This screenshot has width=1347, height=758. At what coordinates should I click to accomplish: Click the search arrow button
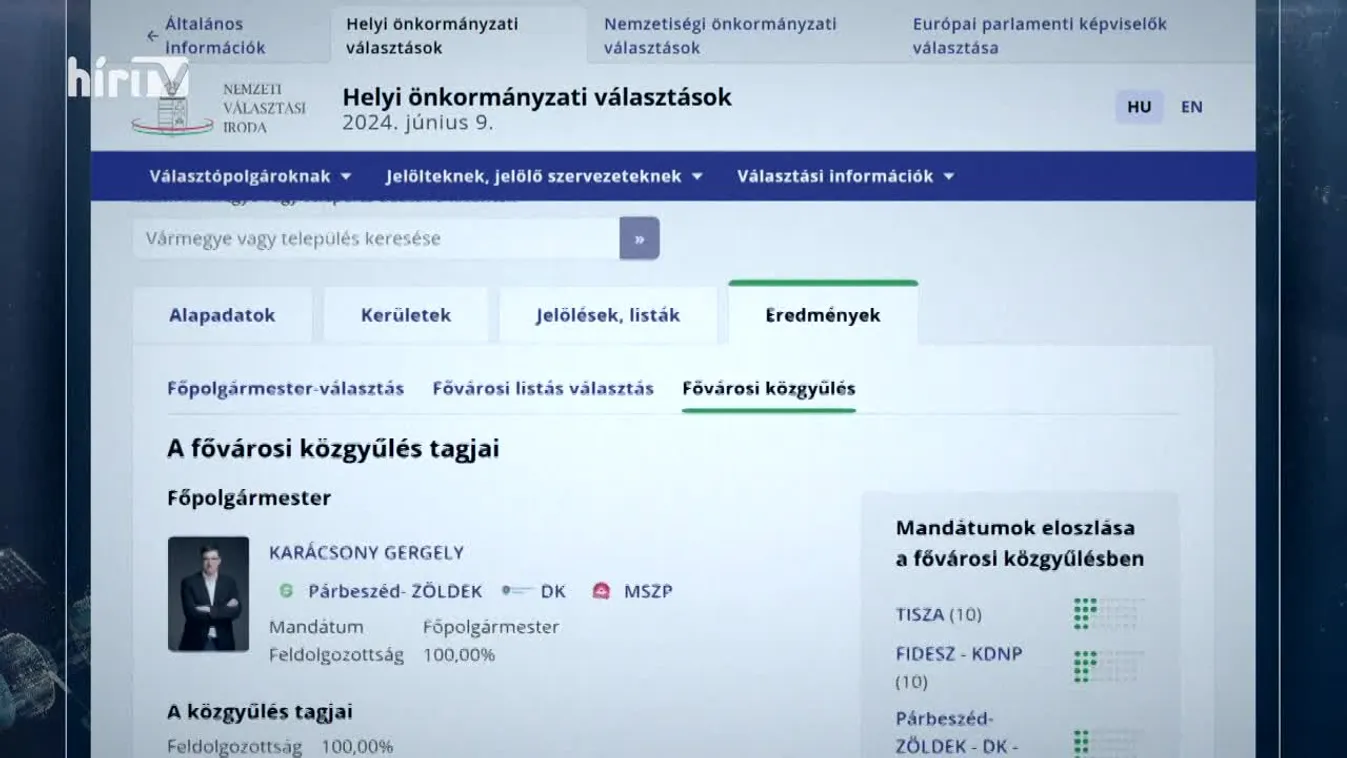639,239
